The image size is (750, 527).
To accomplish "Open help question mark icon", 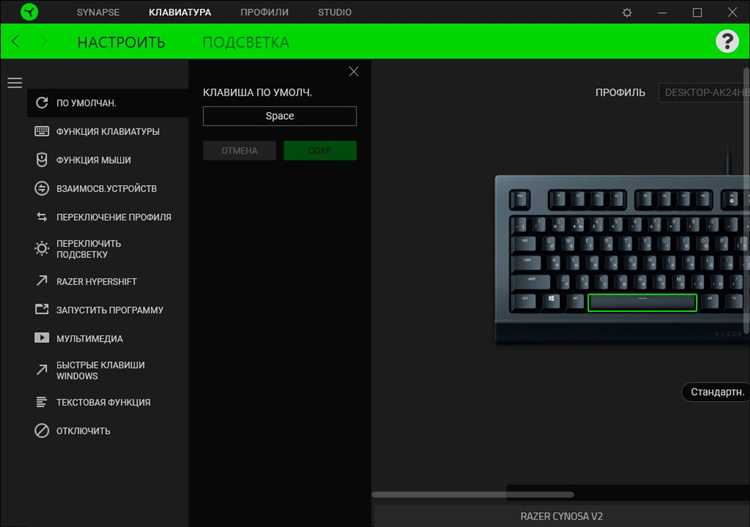I will point(727,42).
